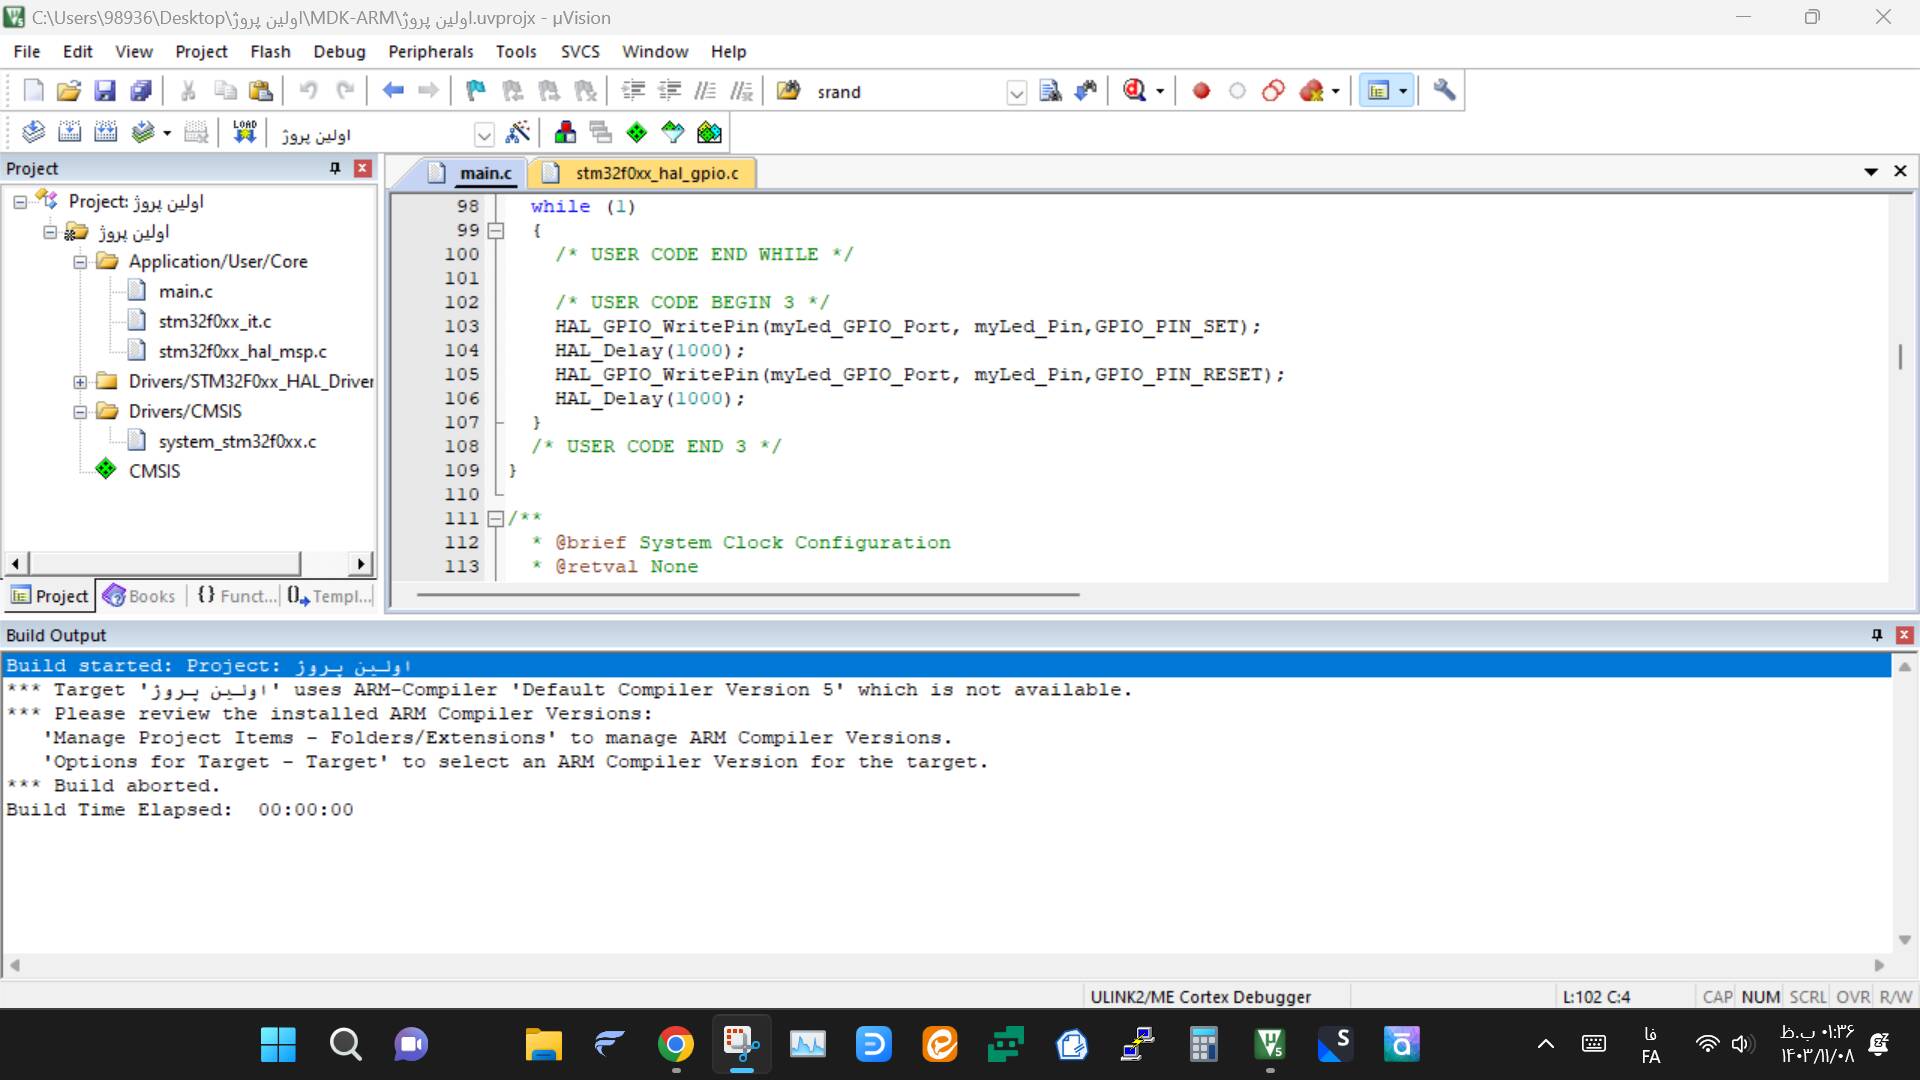
Task: Click the Open file icon
Action: point(69,91)
